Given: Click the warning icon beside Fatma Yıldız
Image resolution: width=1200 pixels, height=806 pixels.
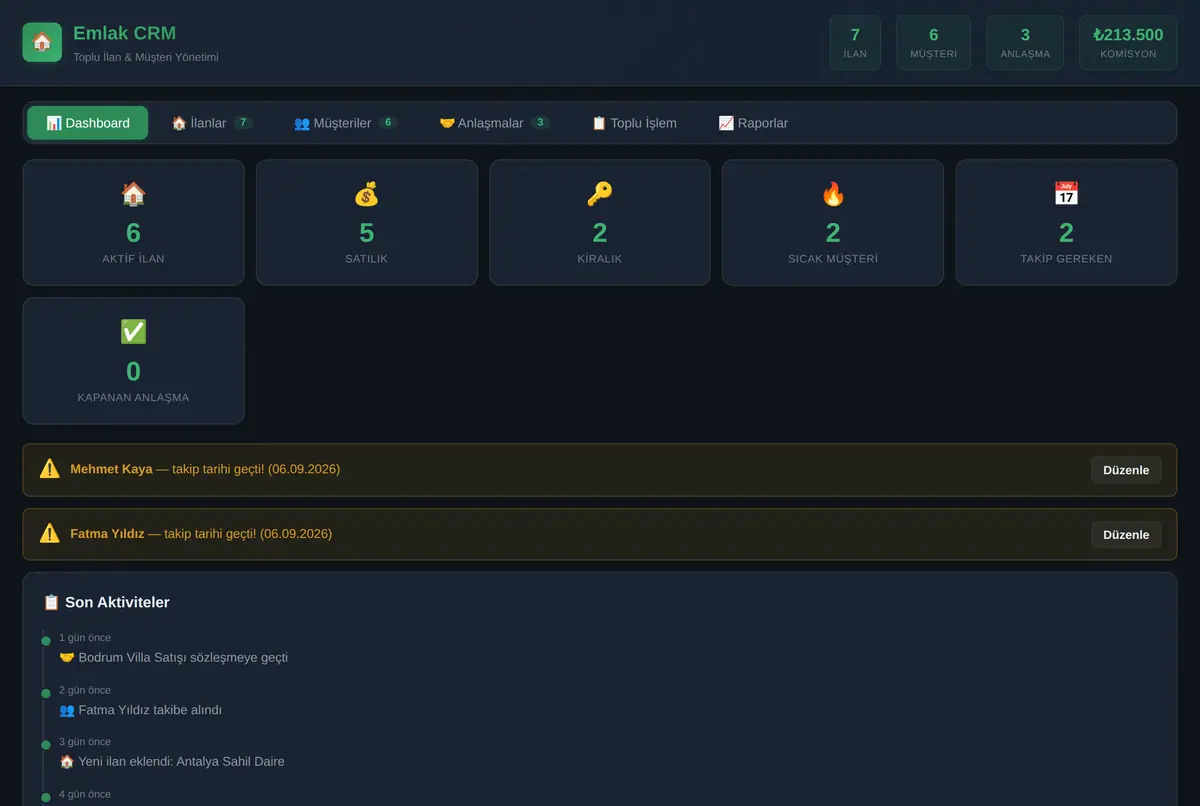Looking at the screenshot, I should [x=50, y=533].
